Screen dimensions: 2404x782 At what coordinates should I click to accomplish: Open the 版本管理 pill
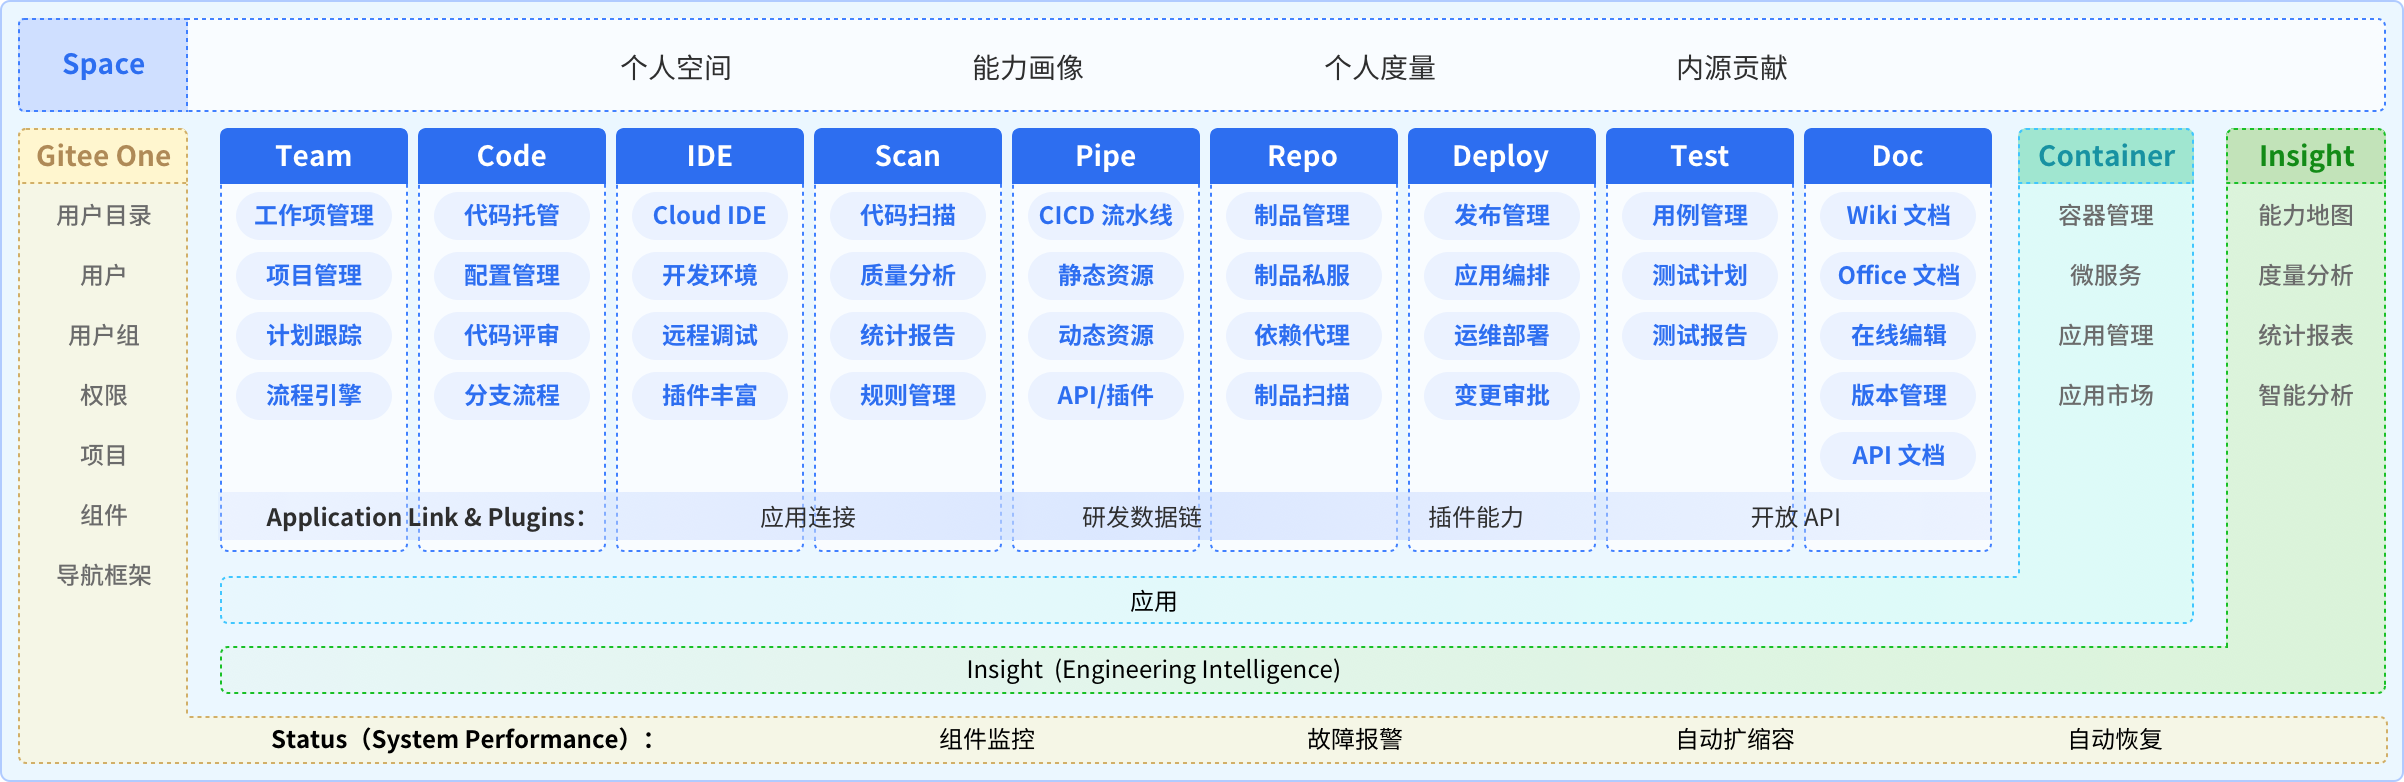point(1898,396)
